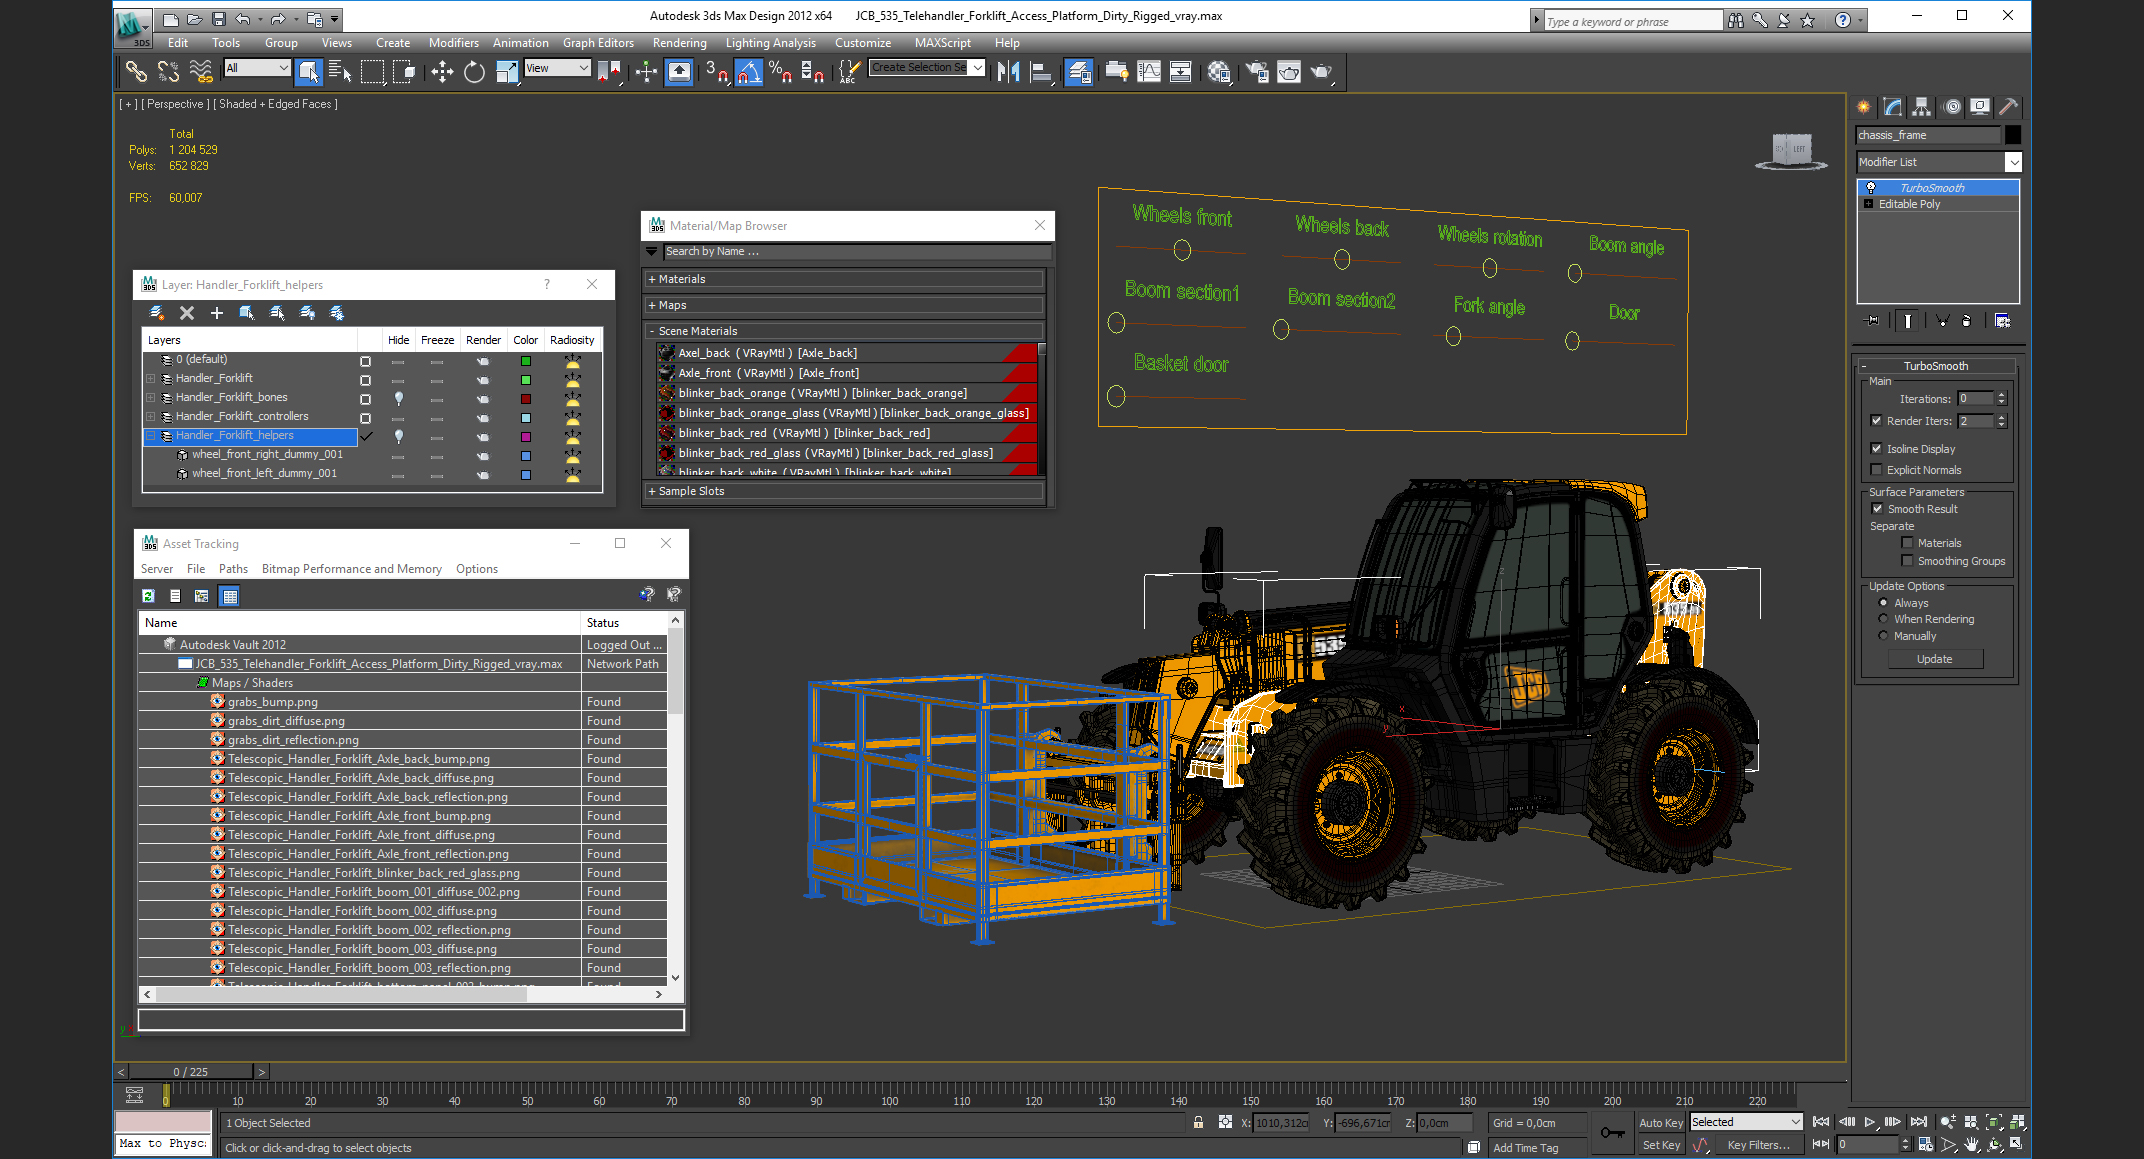The image size is (2144, 1159).
Task: Activate the Select Object tool
Action: click(308, 71)
